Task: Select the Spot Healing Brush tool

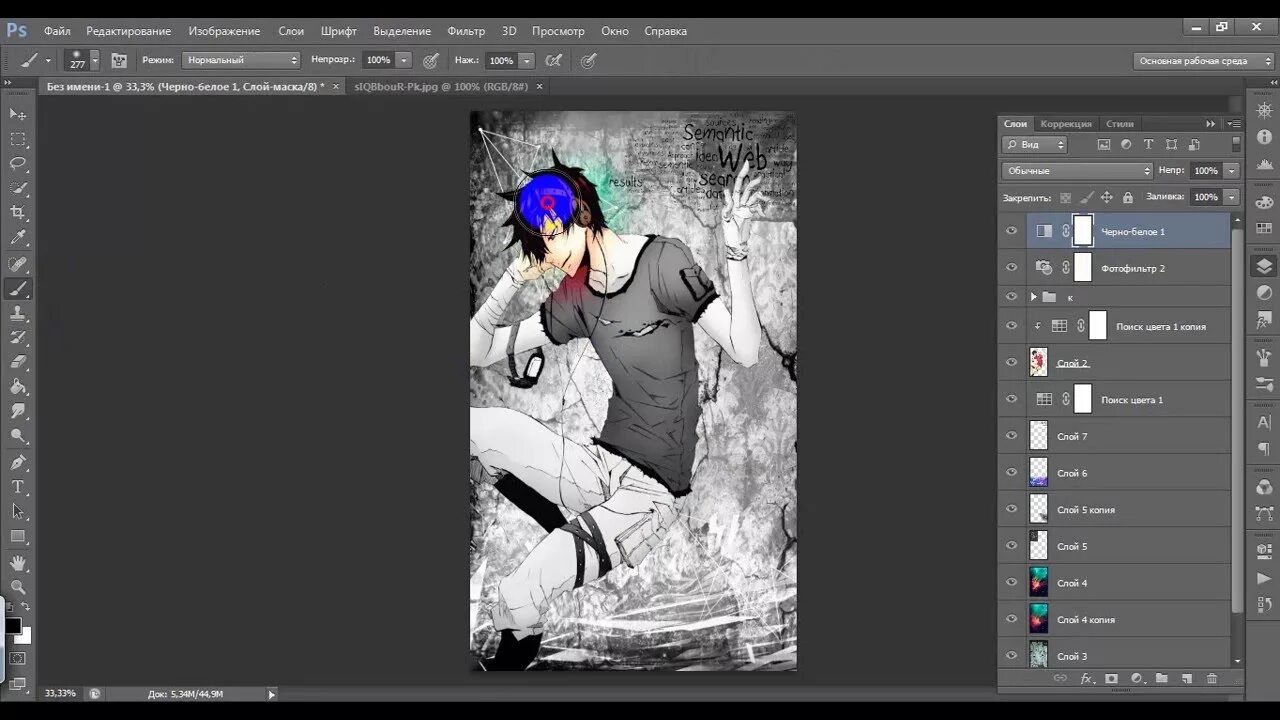Action: [x=18, y=264]
